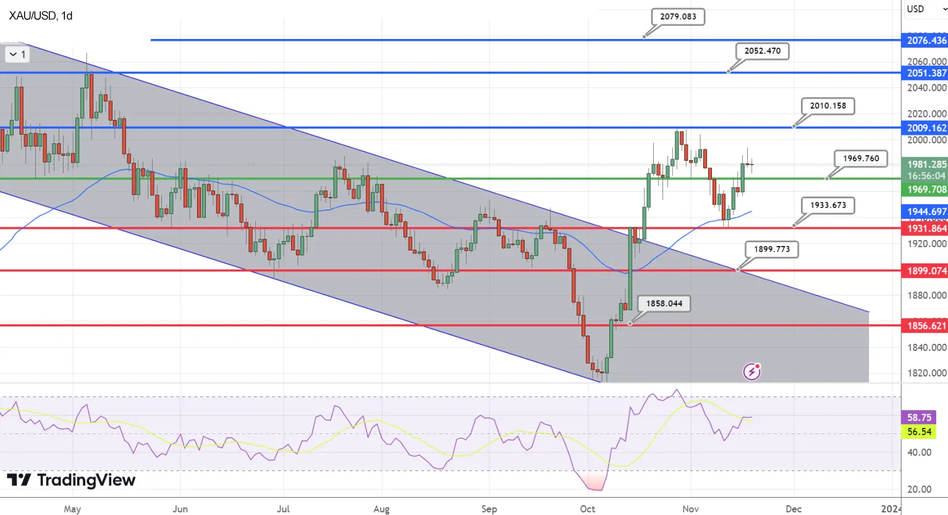Click the purple lightning events icon
Image resolution: width=948 pixels, height=515 pixels.
pos(753,372)
